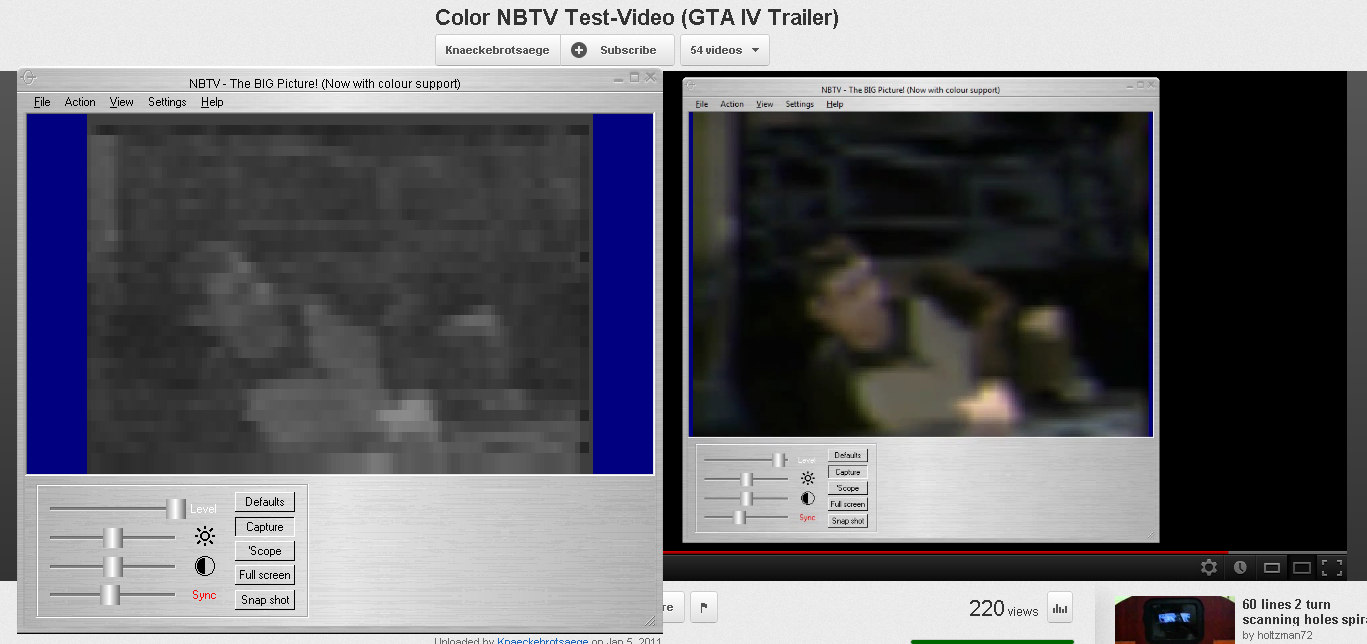
Task: Click the holtzman72 uploader name
Action: click(1285, 635)
